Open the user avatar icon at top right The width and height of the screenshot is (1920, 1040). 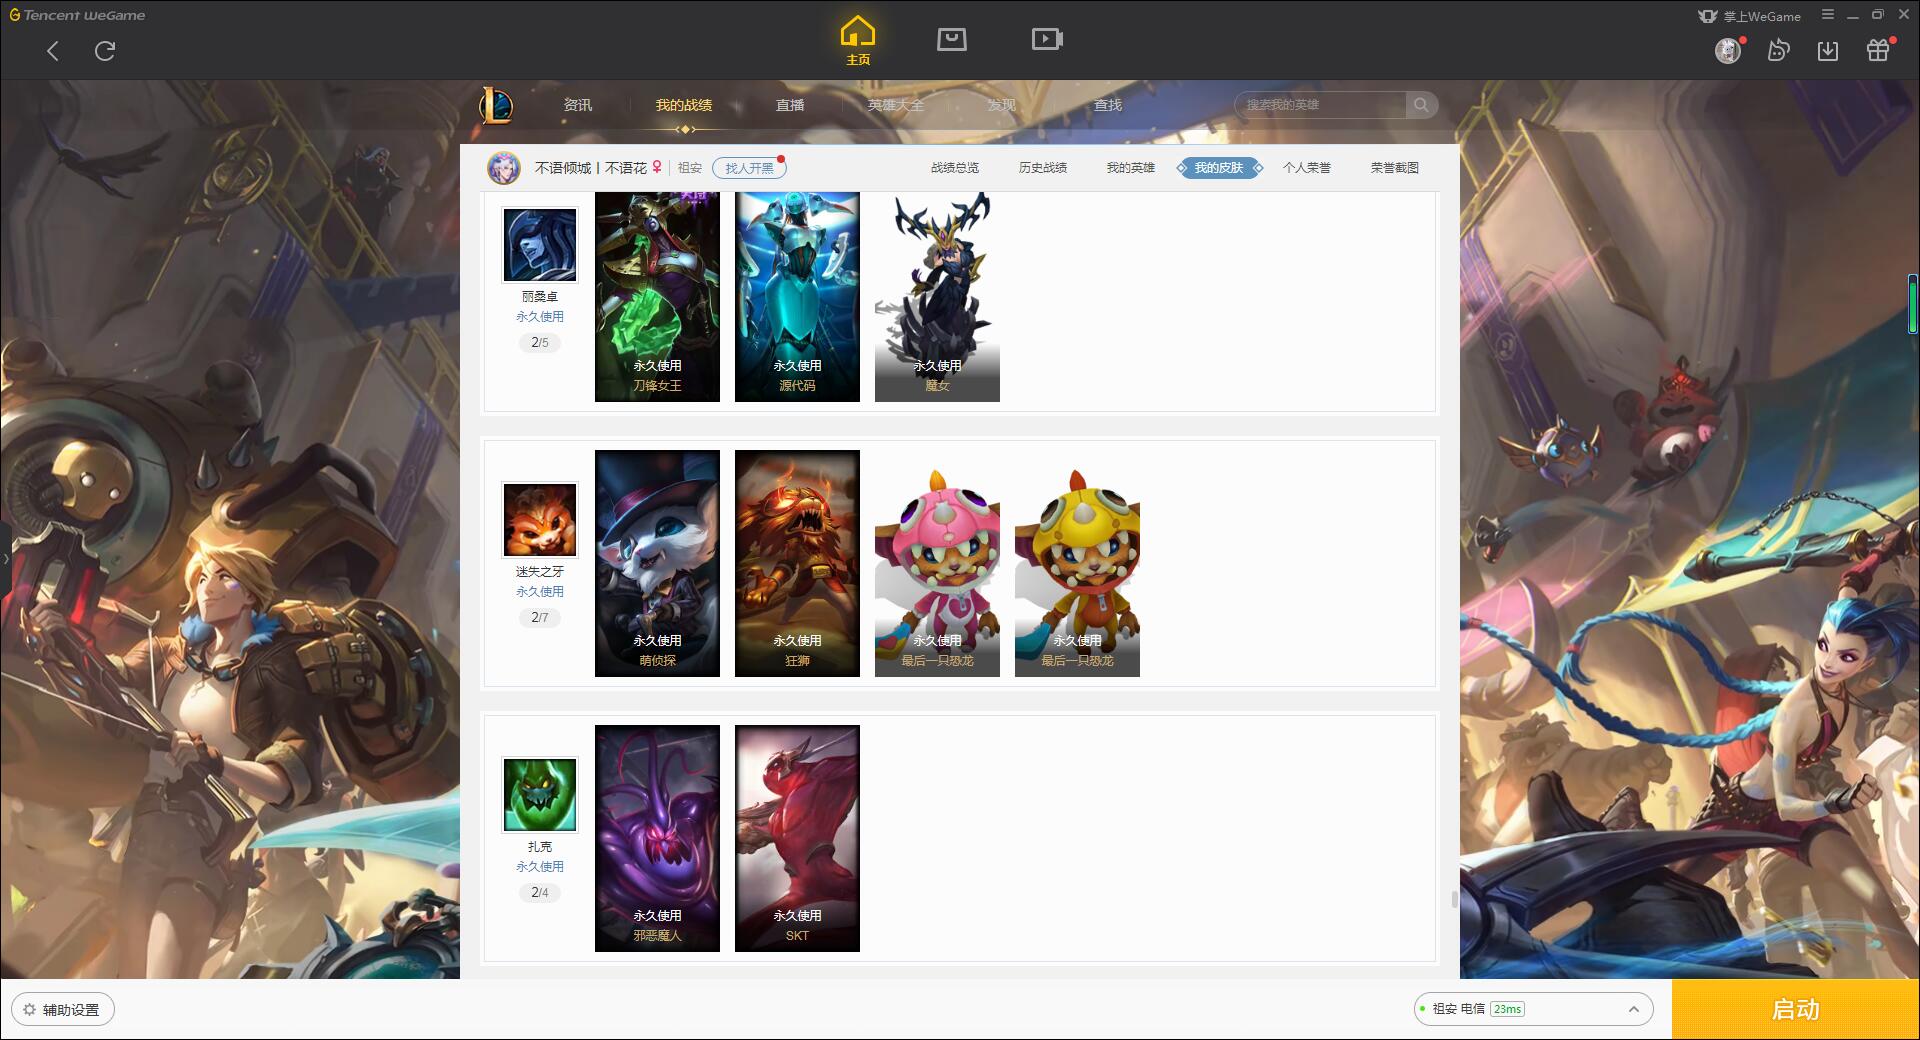1728,50
